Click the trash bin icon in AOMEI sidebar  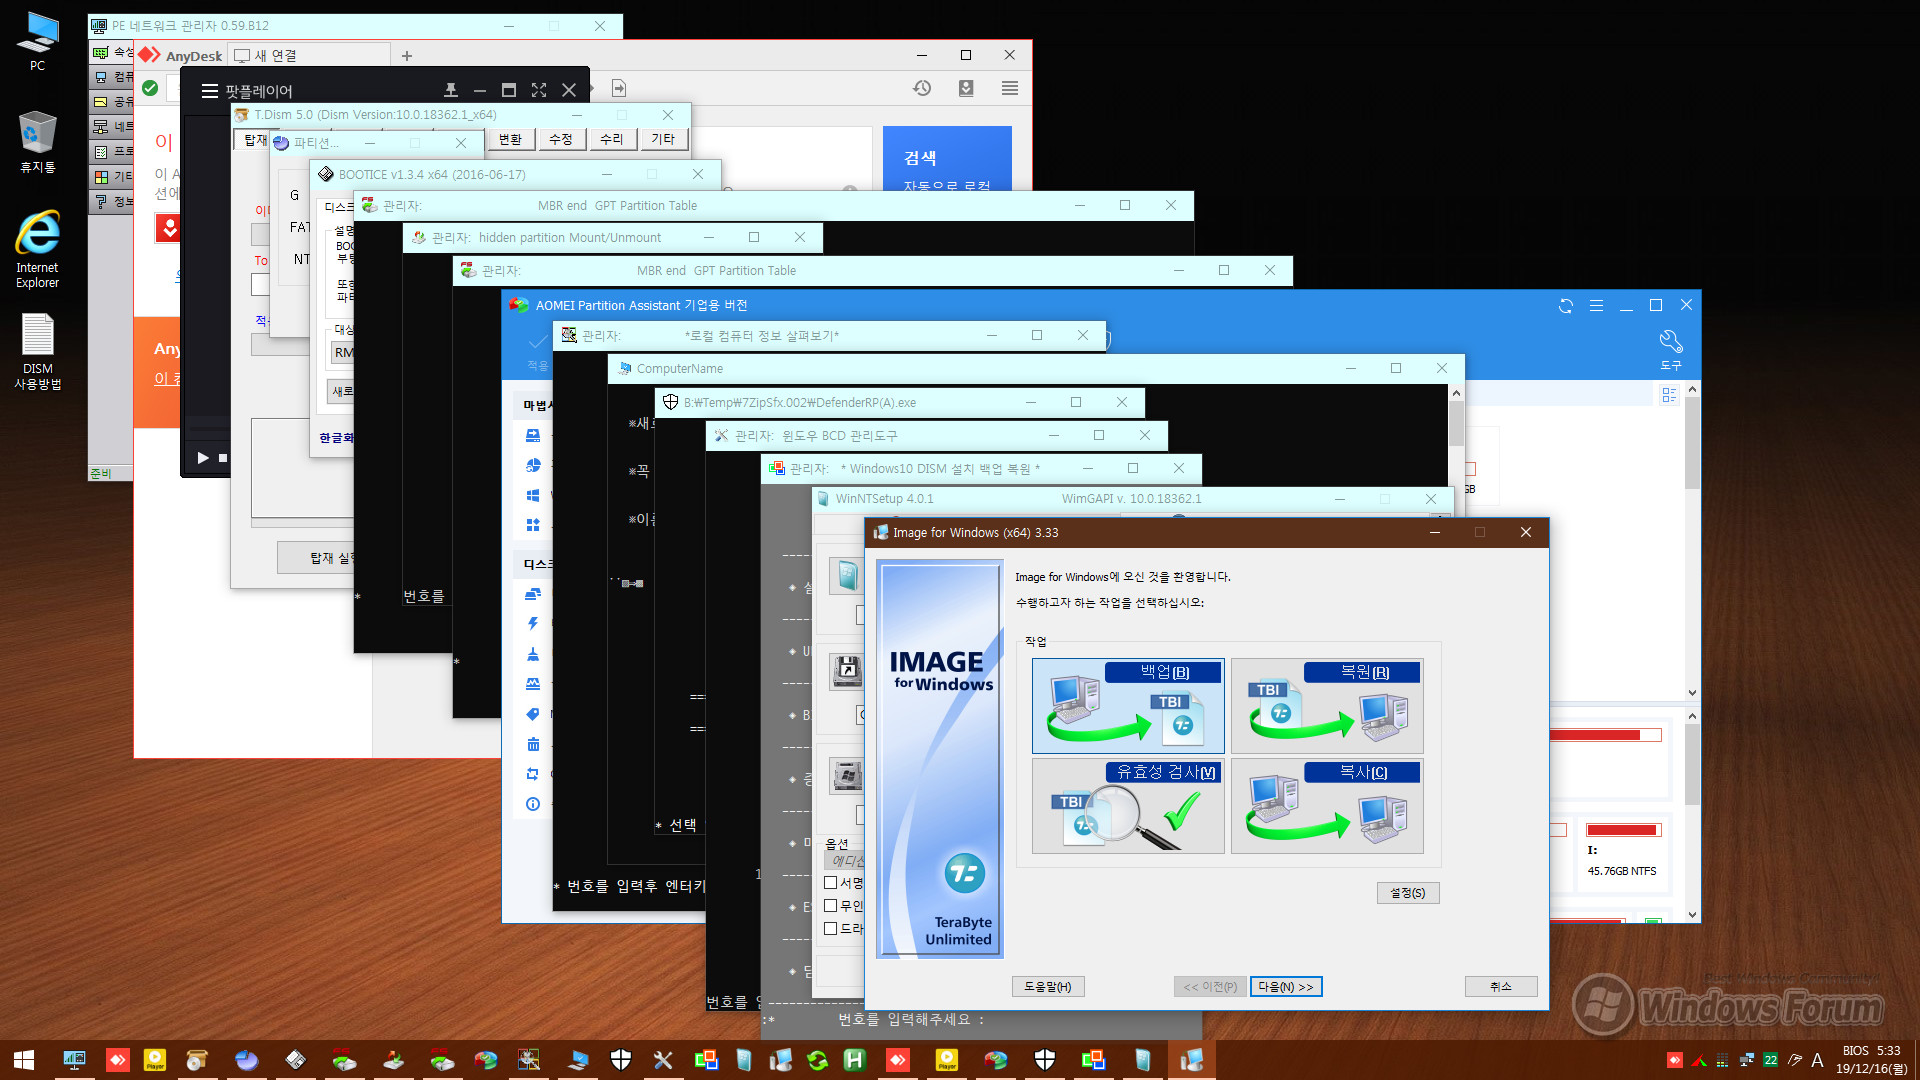click(x=533, y=744)
